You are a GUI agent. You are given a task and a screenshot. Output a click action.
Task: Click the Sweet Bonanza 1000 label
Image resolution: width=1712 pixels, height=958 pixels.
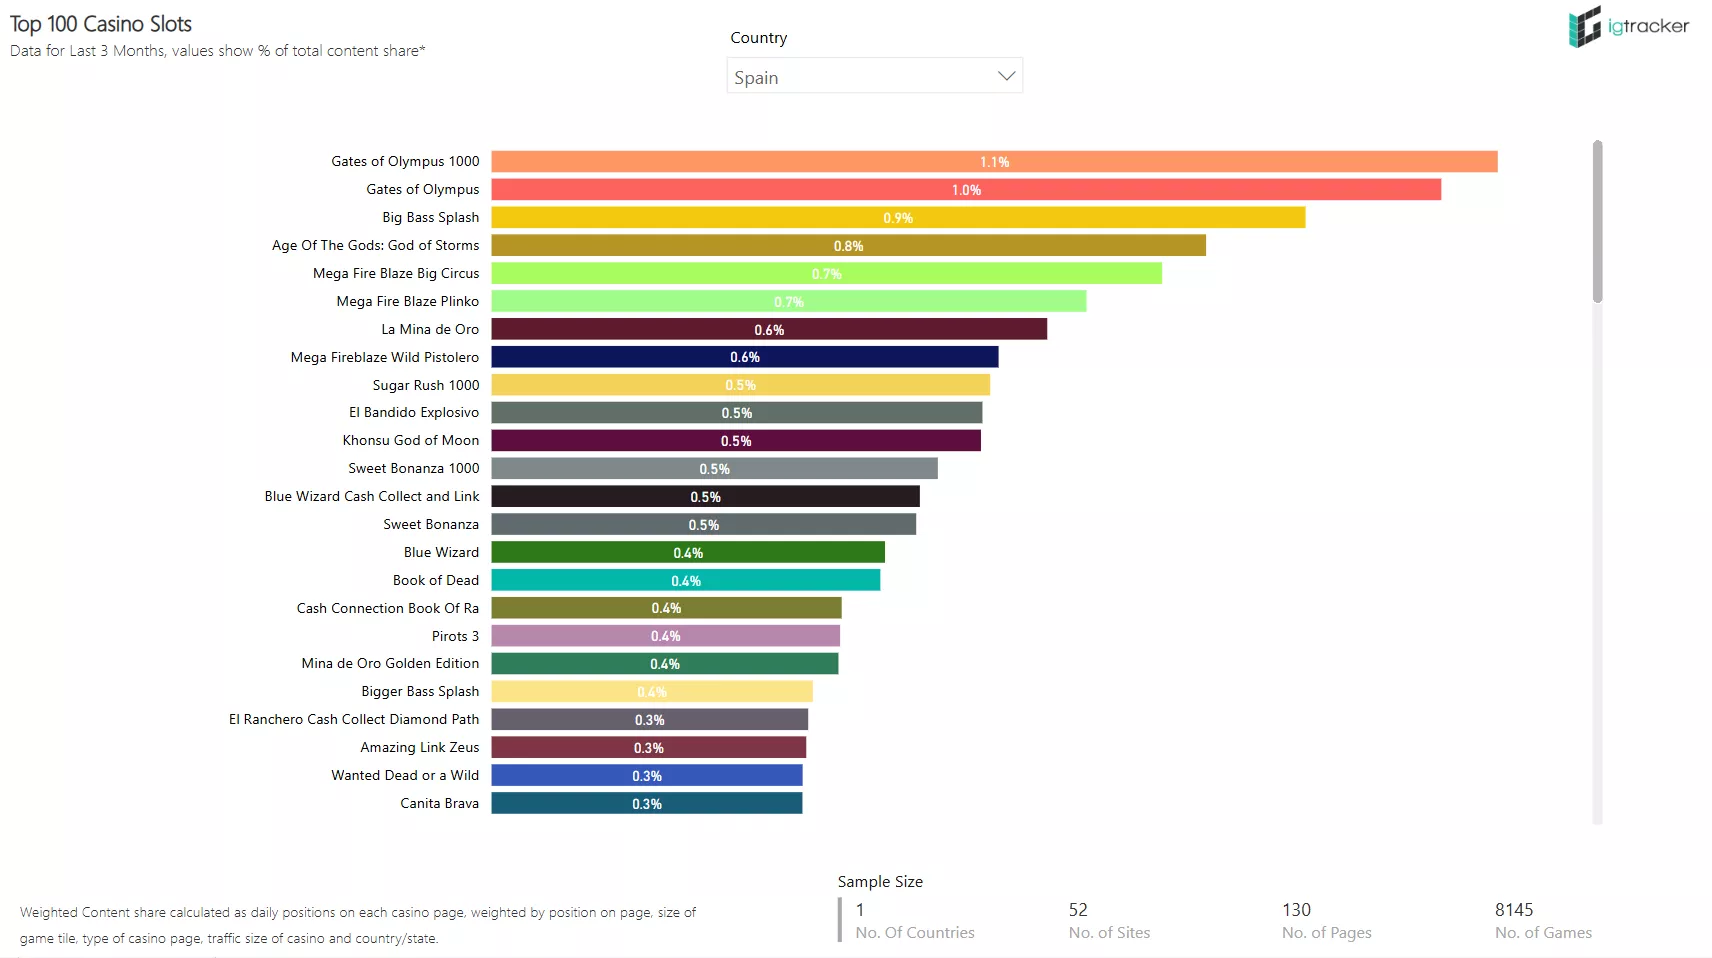pos(414,468)
